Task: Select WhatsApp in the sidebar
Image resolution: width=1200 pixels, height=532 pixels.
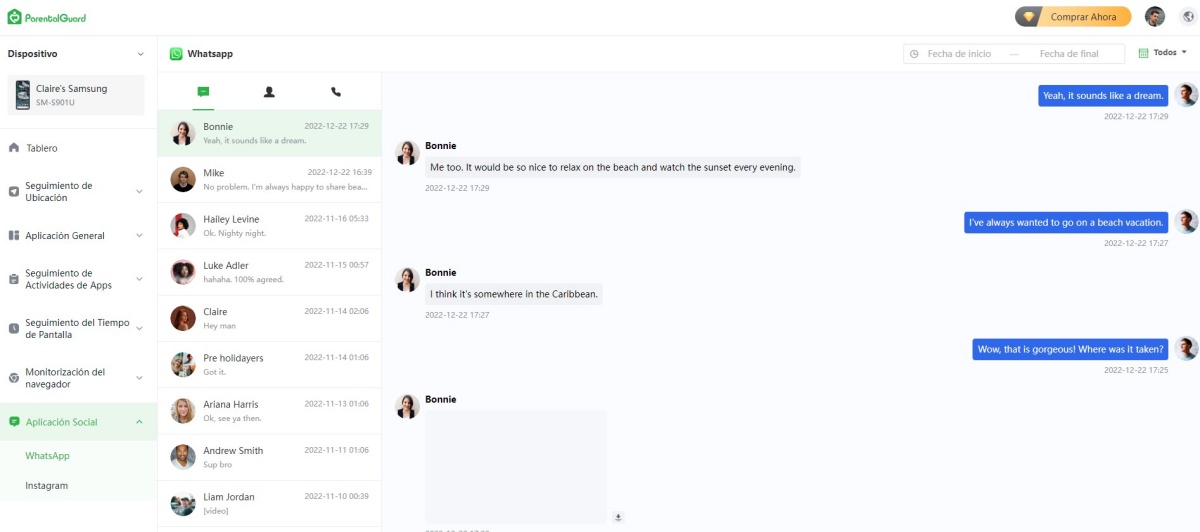Action: click(47, 456)
